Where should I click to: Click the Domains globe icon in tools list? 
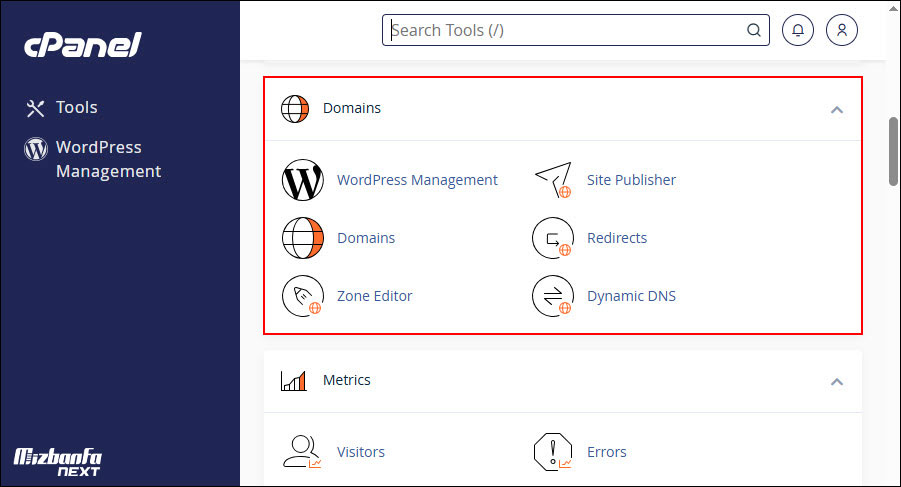coord(302,238)
